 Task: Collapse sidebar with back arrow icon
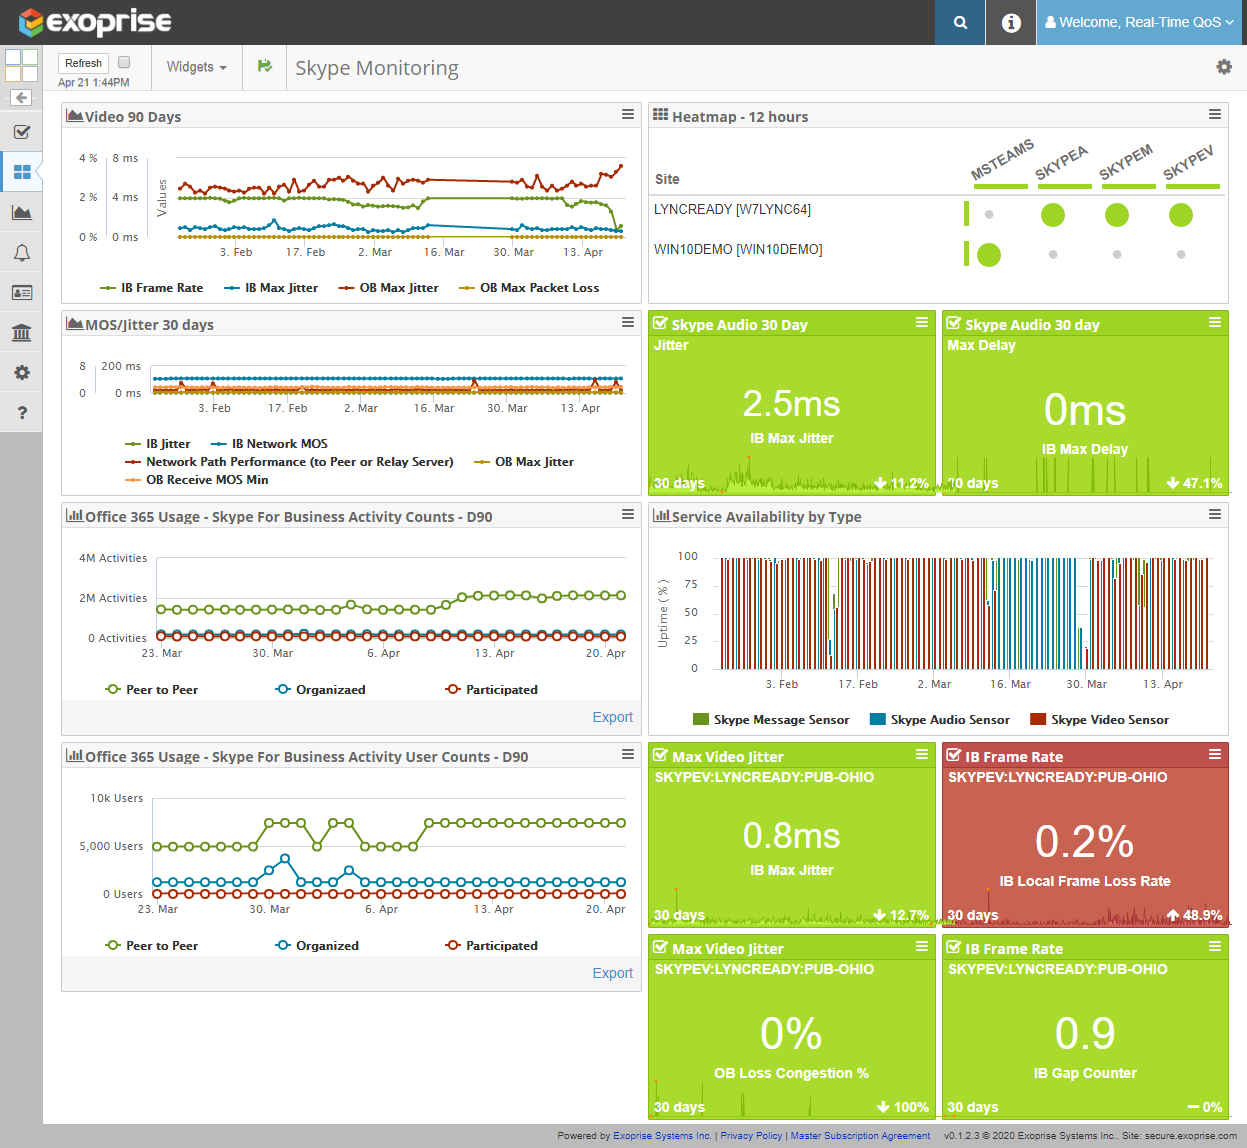coord(21,97)
